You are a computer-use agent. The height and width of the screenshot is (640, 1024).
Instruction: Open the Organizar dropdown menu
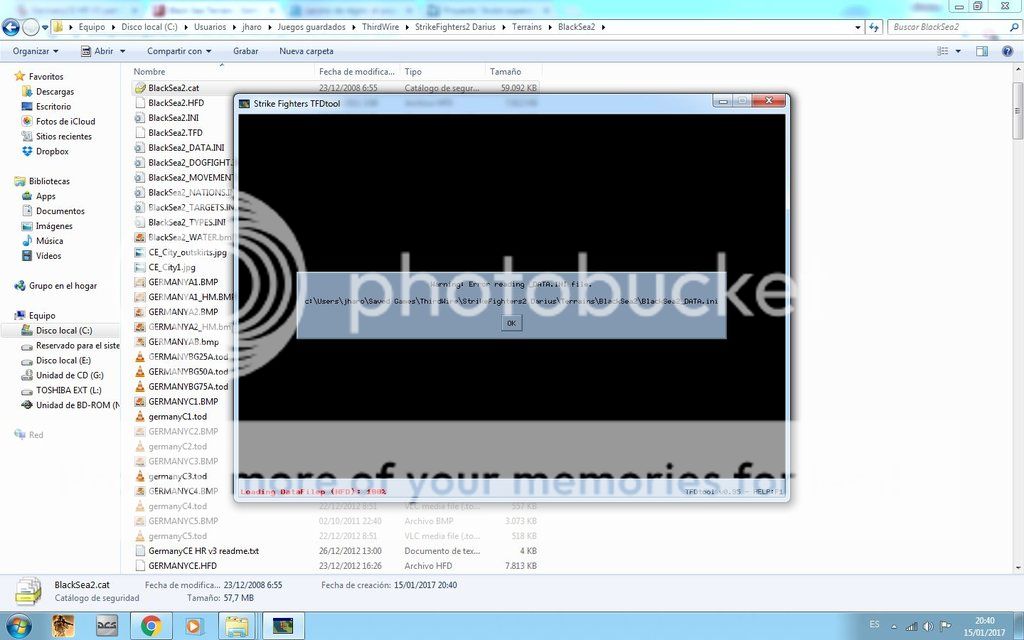tap(35, 51)
